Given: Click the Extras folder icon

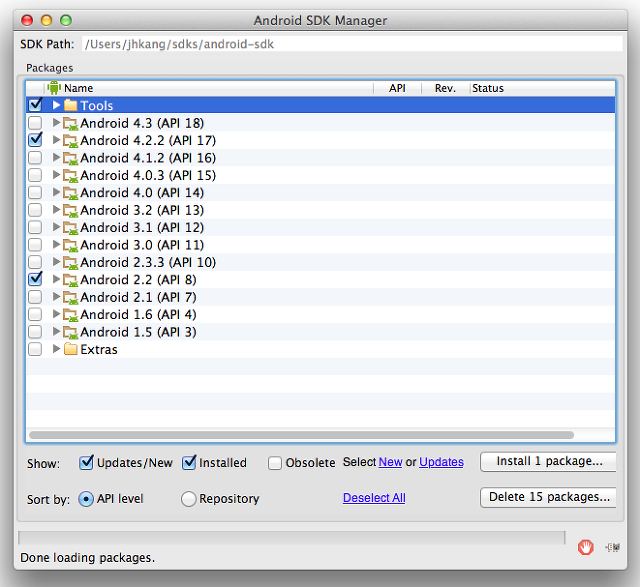Looking at the screenshot, I should tap(71, 349).
